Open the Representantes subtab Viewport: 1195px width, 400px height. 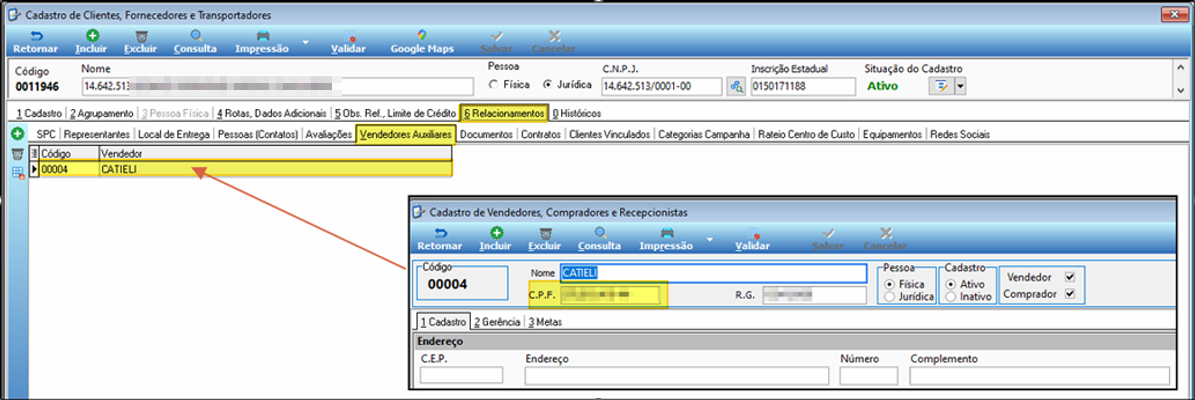point(97,134)
